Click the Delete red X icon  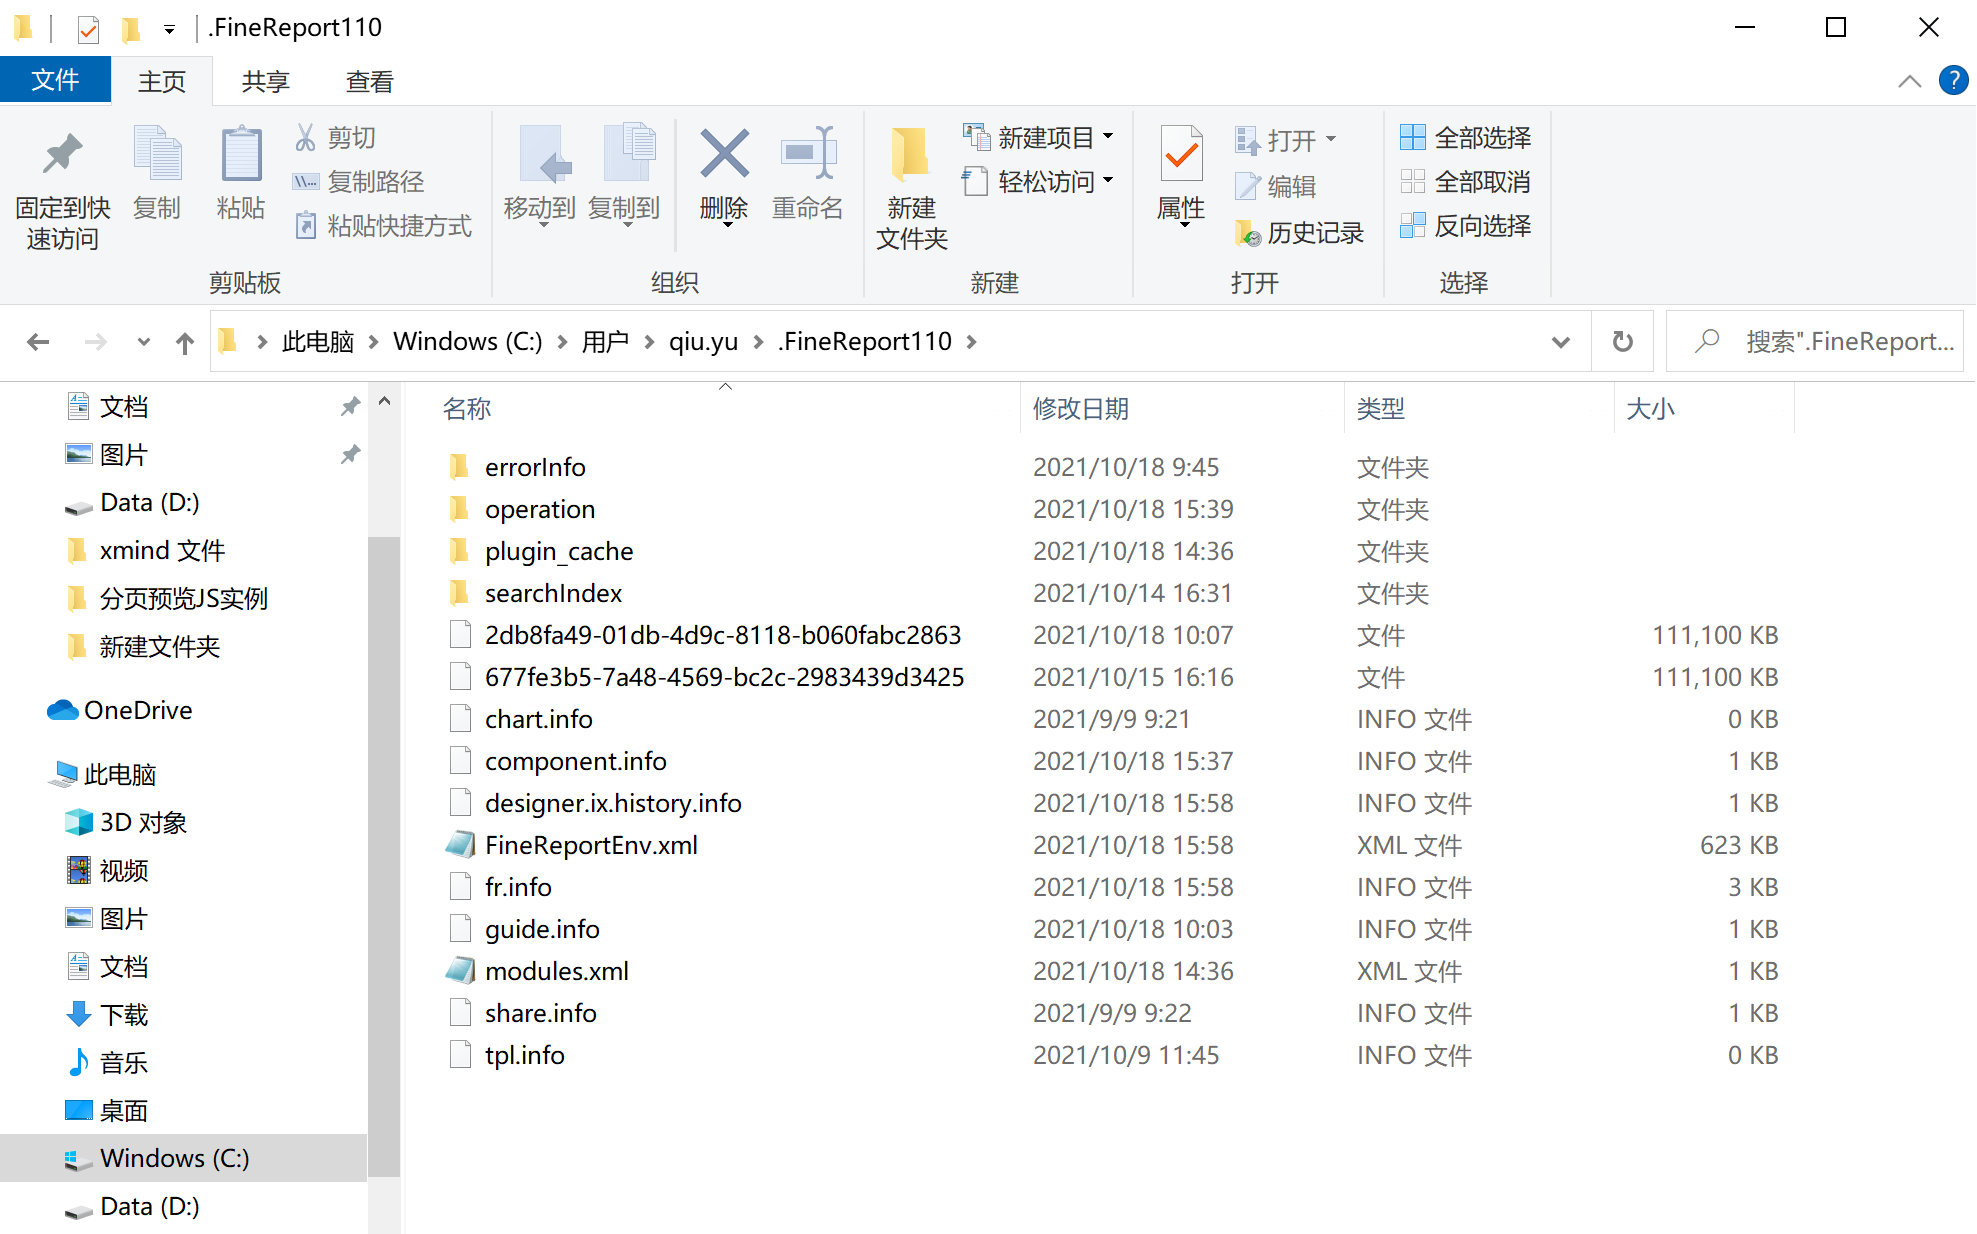tap(724, 155)
